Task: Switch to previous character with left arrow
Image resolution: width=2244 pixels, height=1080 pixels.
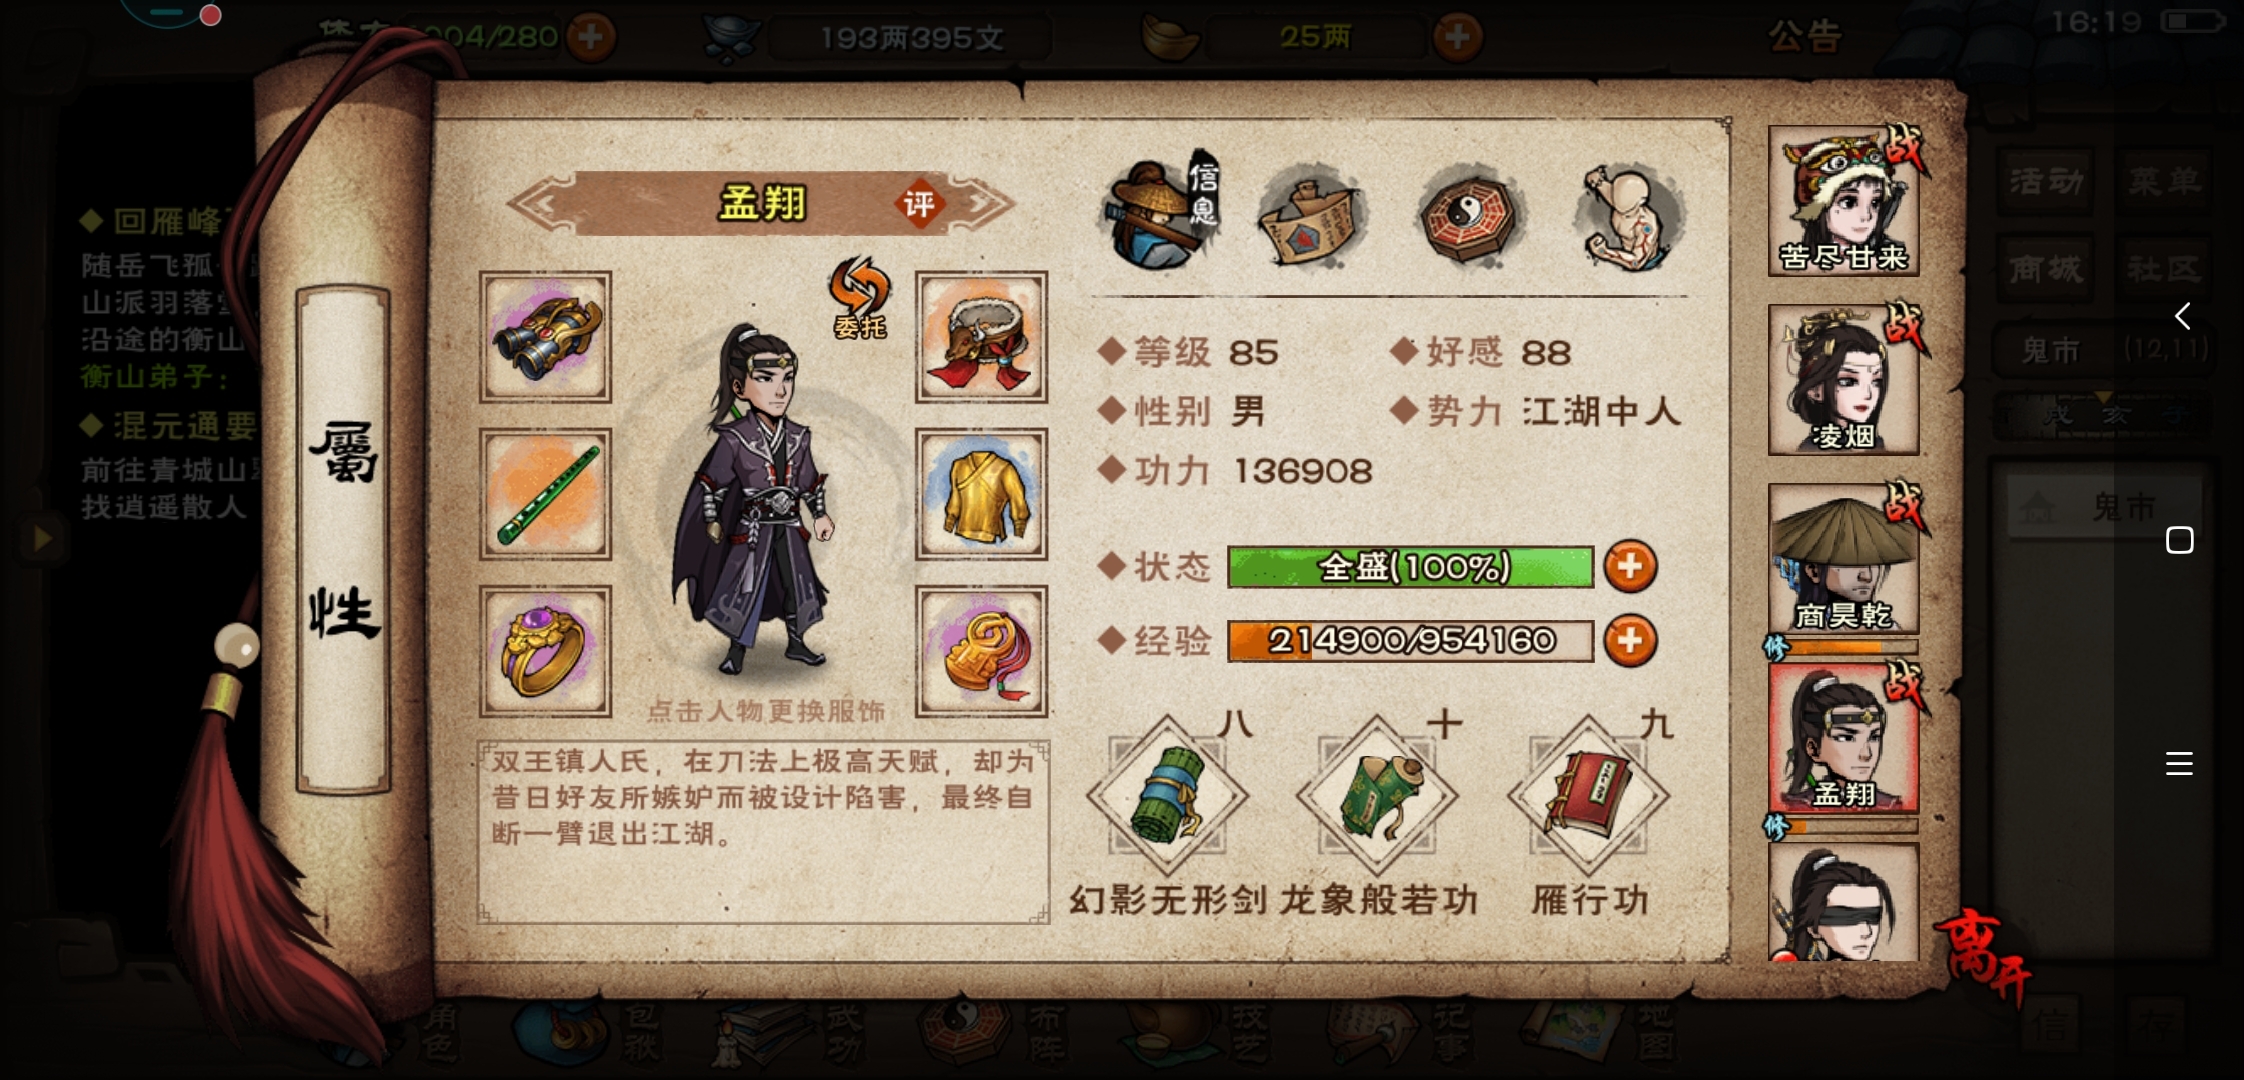Action: click(x=541, y=204)
